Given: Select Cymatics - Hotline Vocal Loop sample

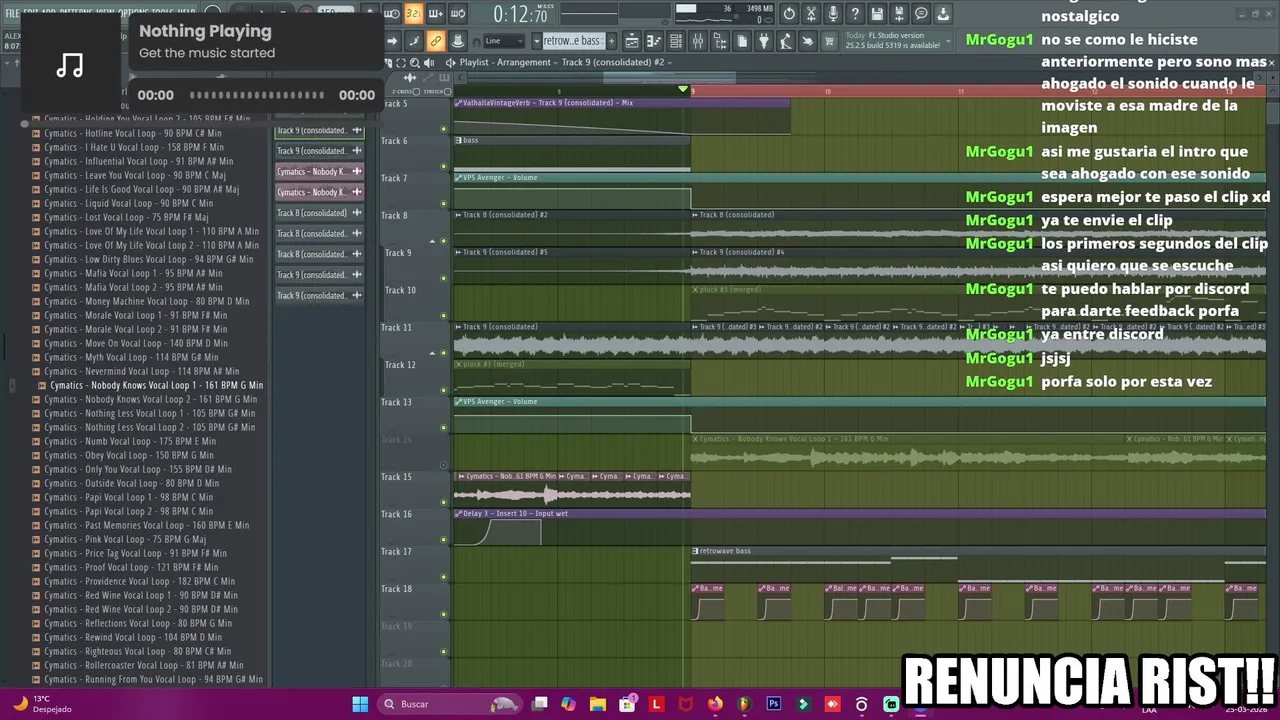Looking at the screenshot, I should pos(133,133).
